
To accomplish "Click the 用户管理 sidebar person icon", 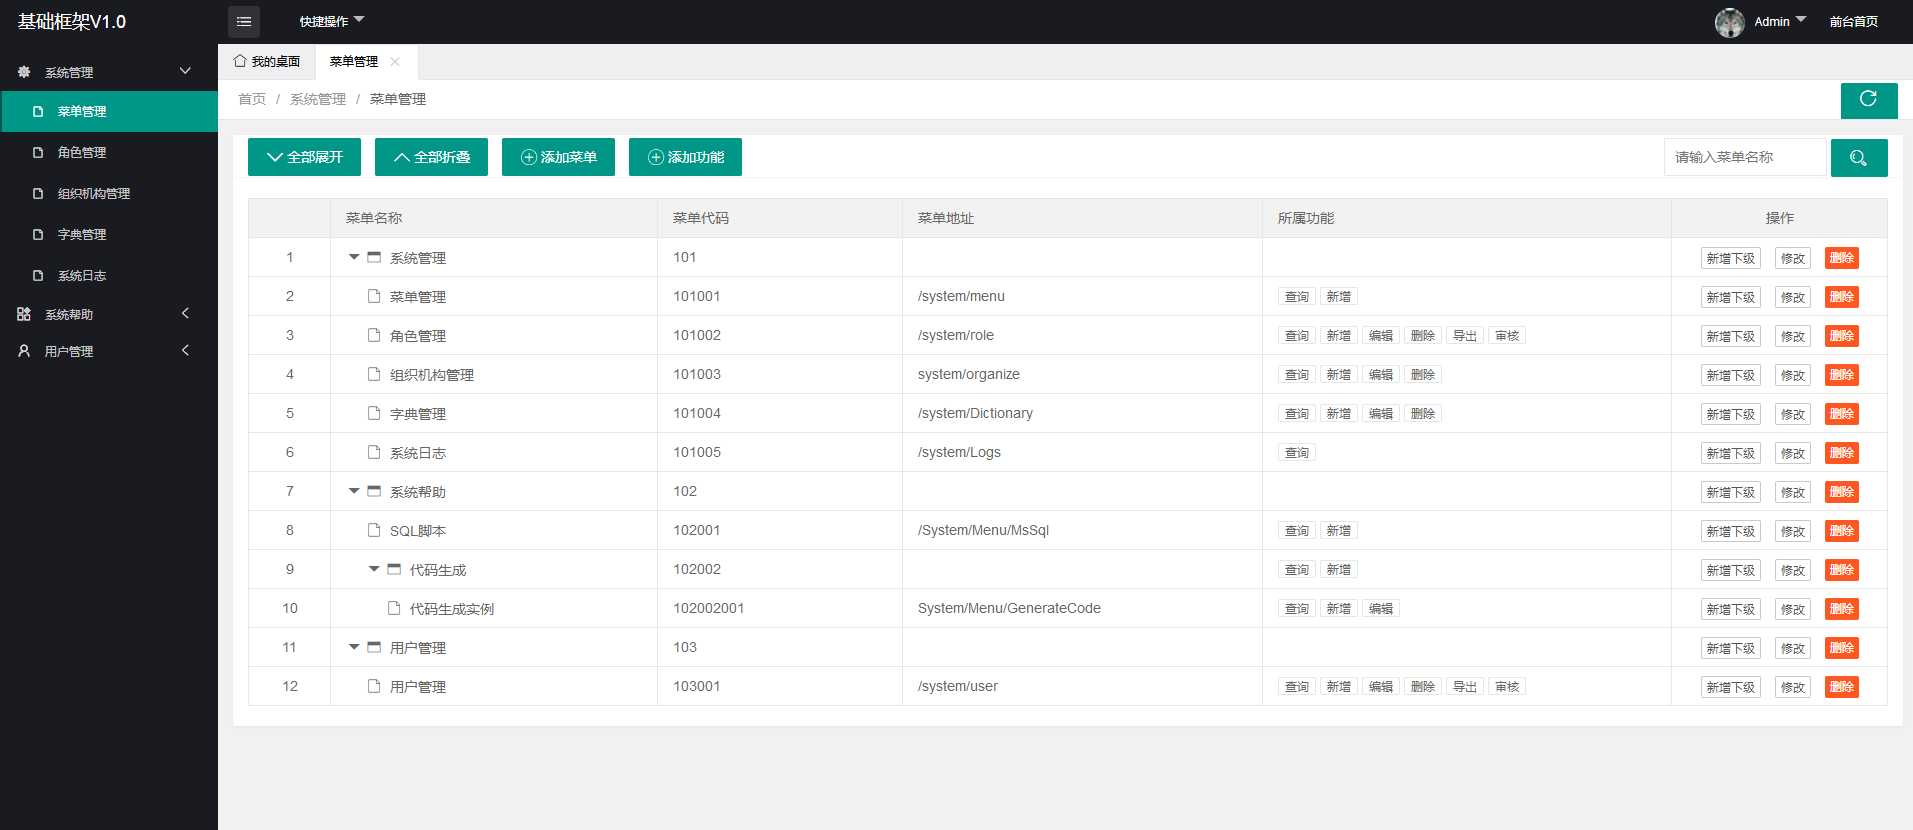I will (x=24, y=351).
